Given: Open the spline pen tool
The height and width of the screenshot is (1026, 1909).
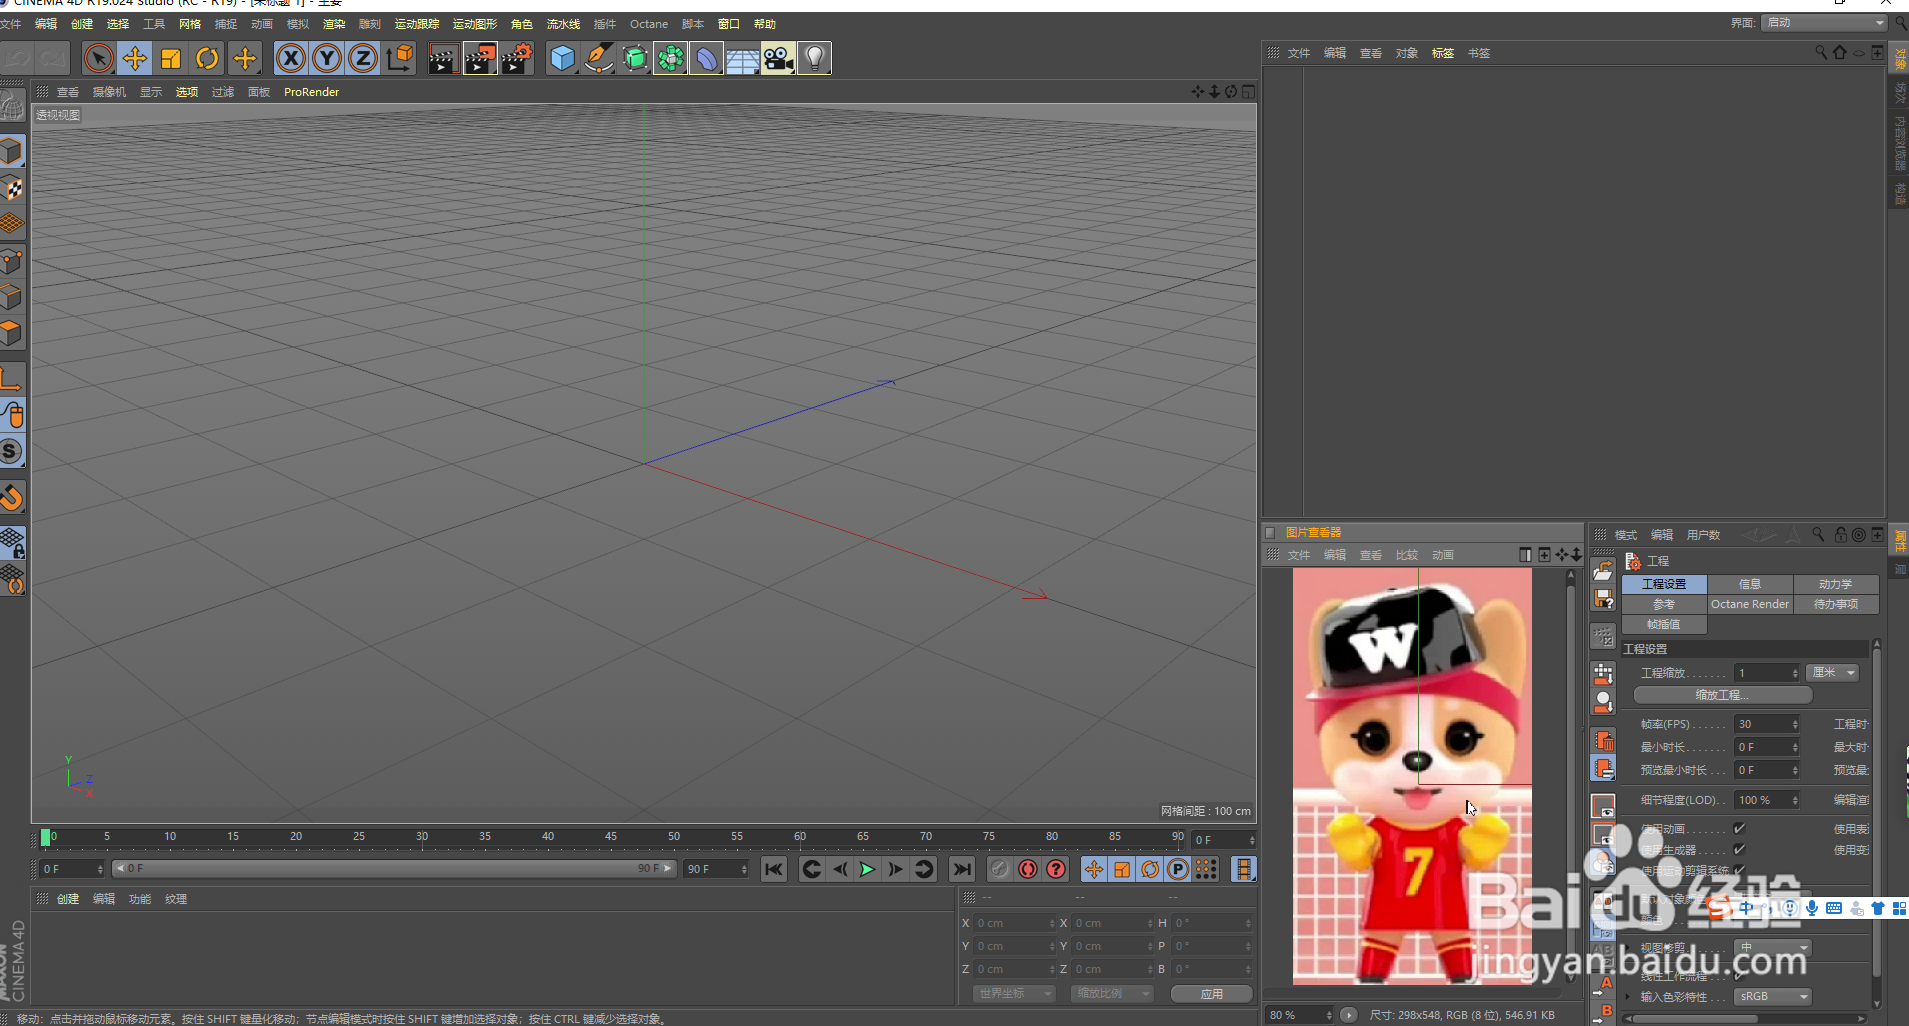Looking at the screenshot, I should tap(599, 59).
